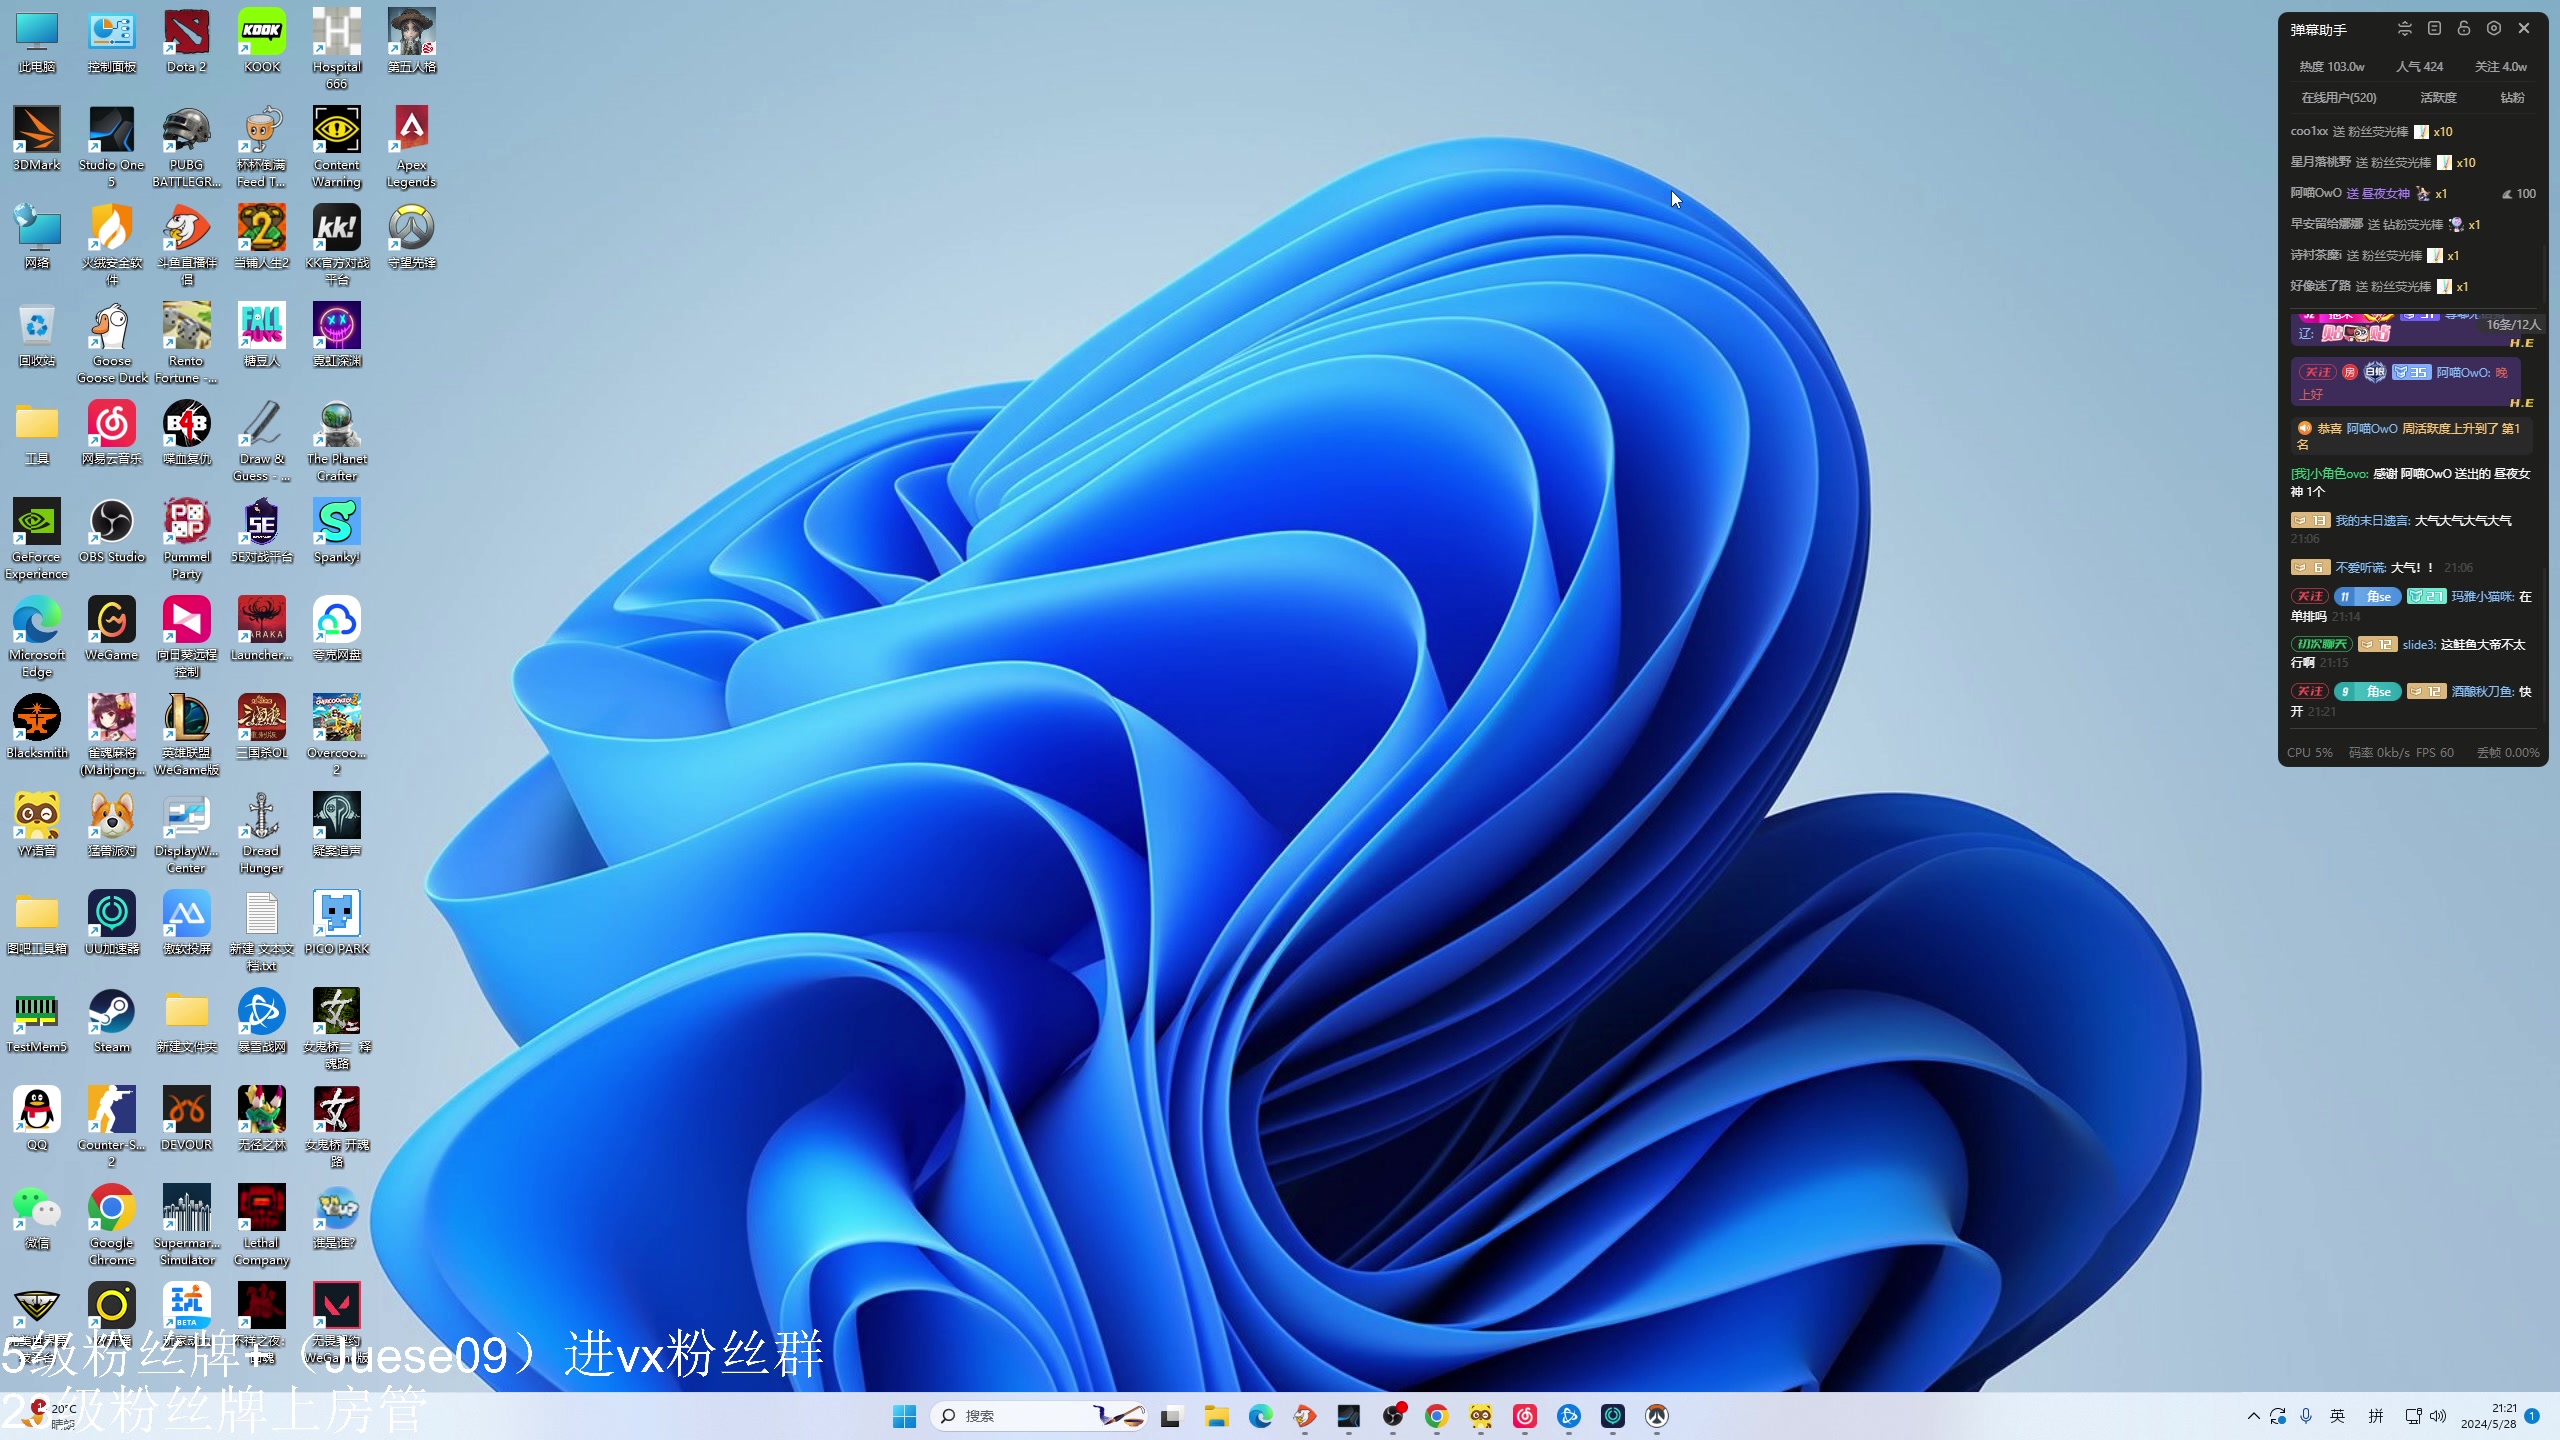Viewport: 2560px width, 1440px height.
Task: Open the volume control in the taskbar
Action: pos(2438,1416)
